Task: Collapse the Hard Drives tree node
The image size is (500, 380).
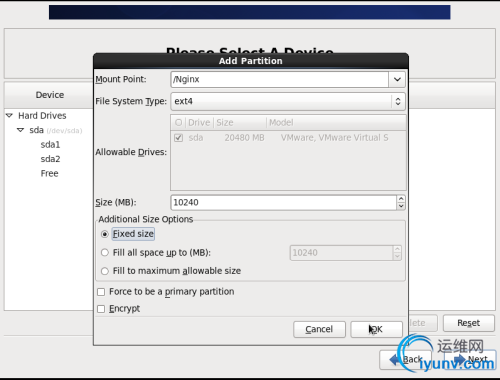Action: pos(9,116)
